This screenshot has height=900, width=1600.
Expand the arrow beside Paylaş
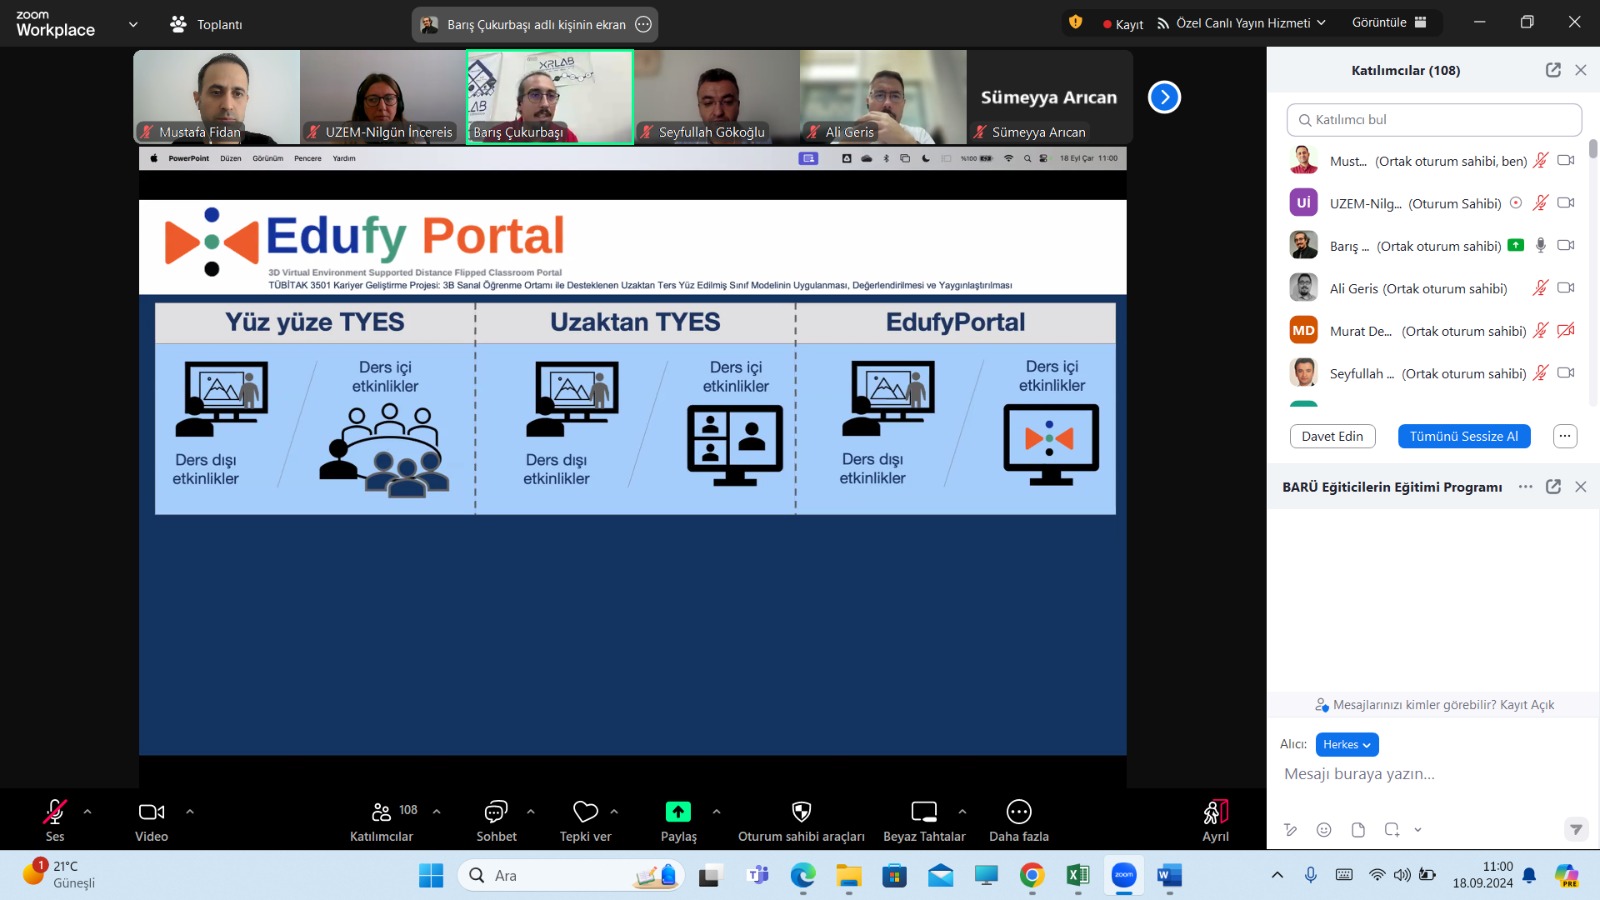click(x=716, y=811)
